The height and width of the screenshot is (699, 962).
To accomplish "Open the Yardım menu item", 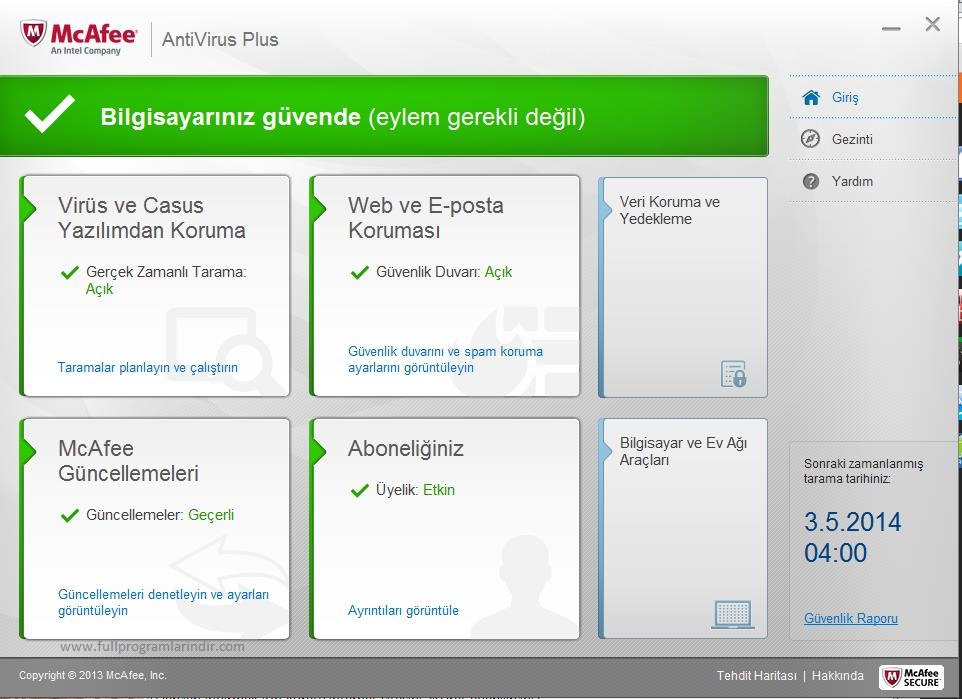I will point(852,181).
